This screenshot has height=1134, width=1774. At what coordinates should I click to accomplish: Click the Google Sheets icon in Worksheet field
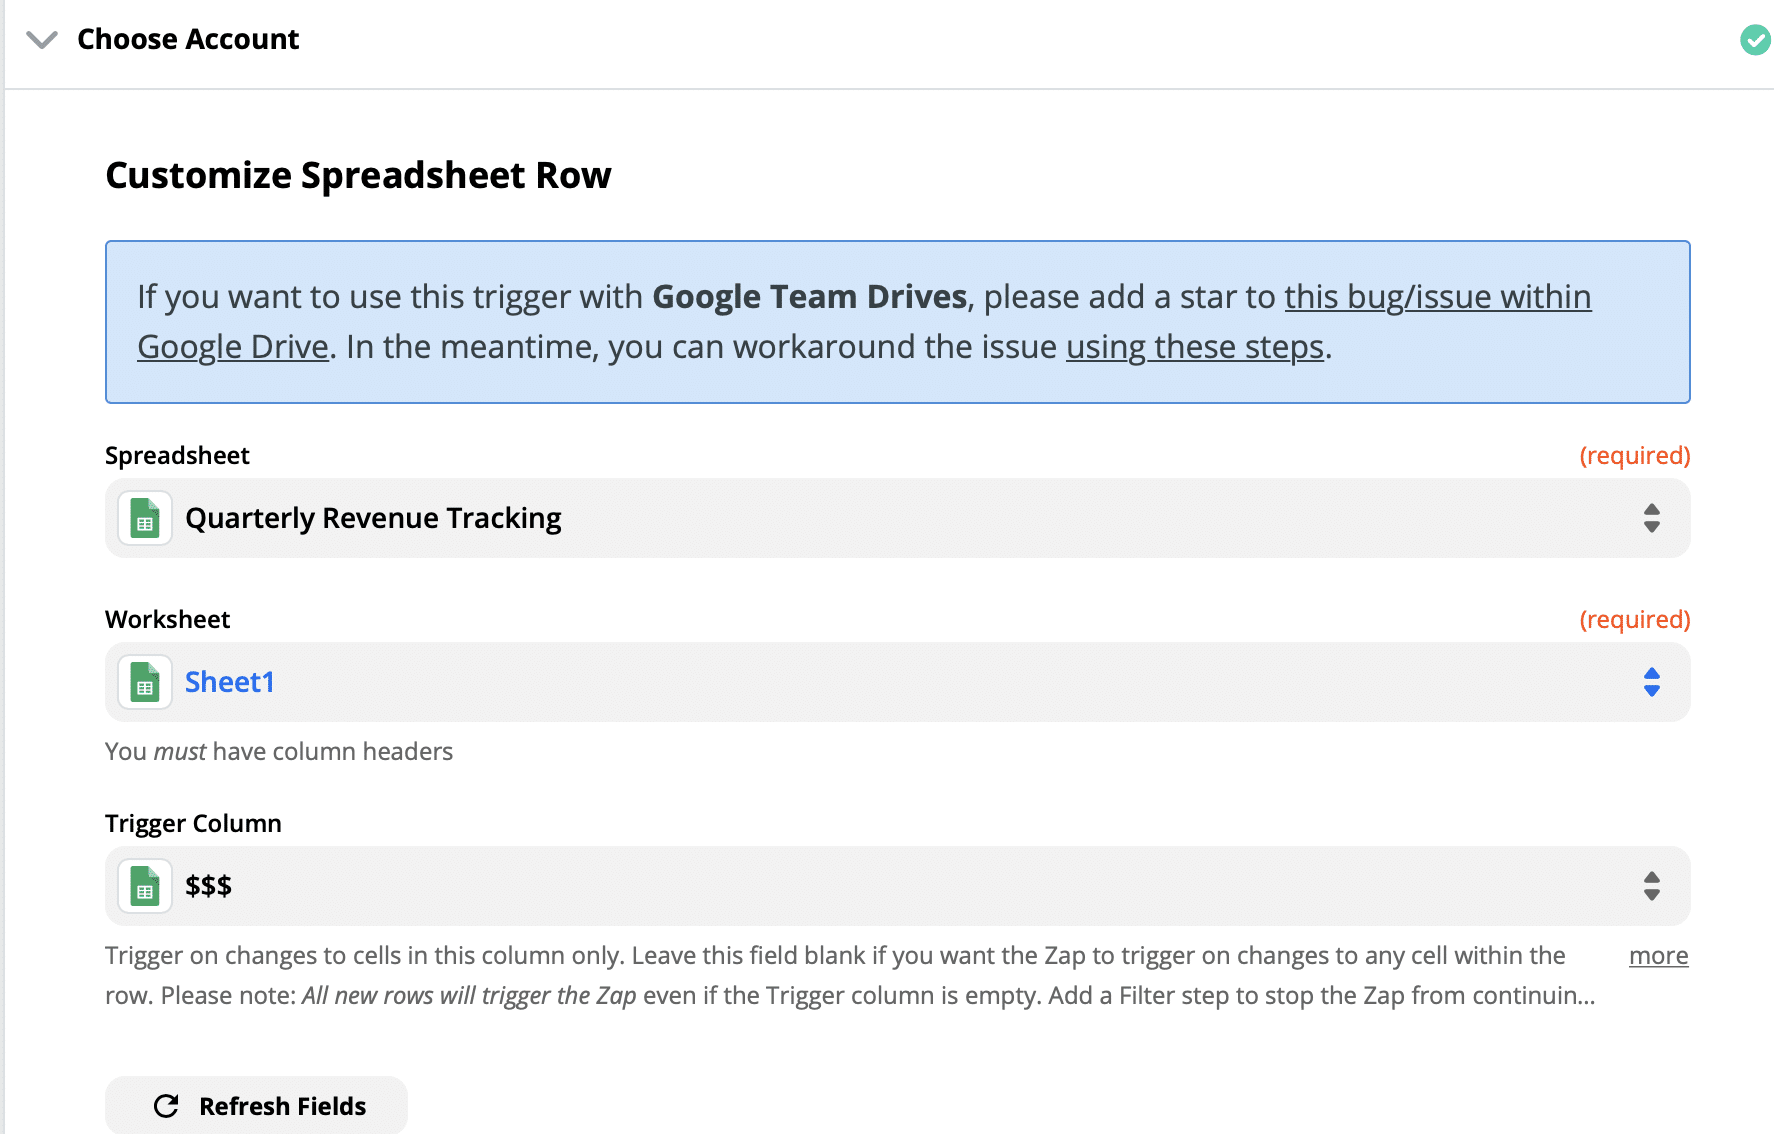point(145,682)
